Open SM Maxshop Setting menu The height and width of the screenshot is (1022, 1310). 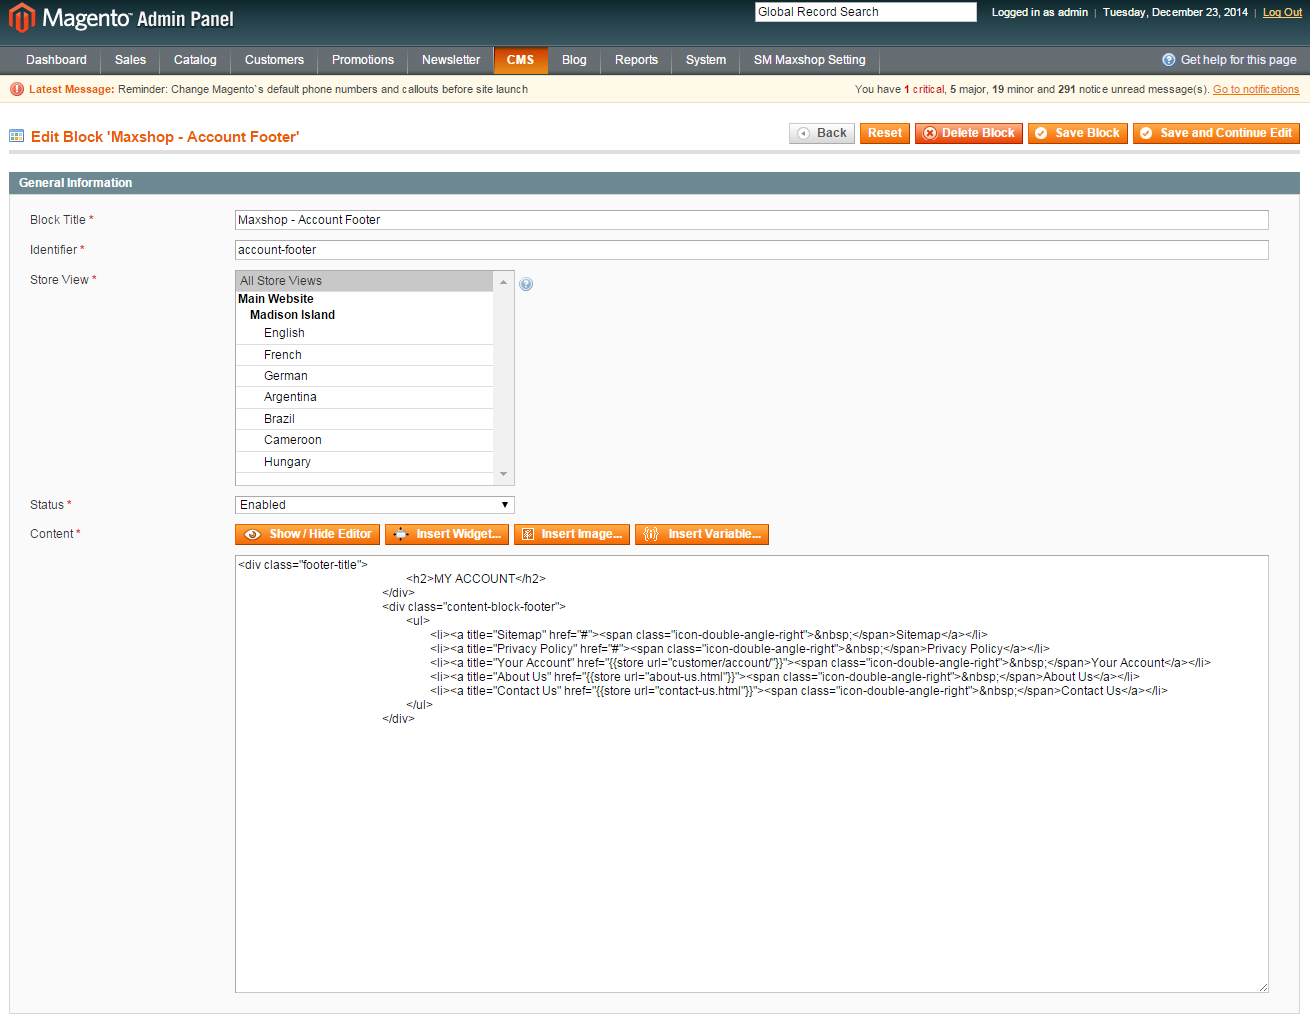[810, 60]
